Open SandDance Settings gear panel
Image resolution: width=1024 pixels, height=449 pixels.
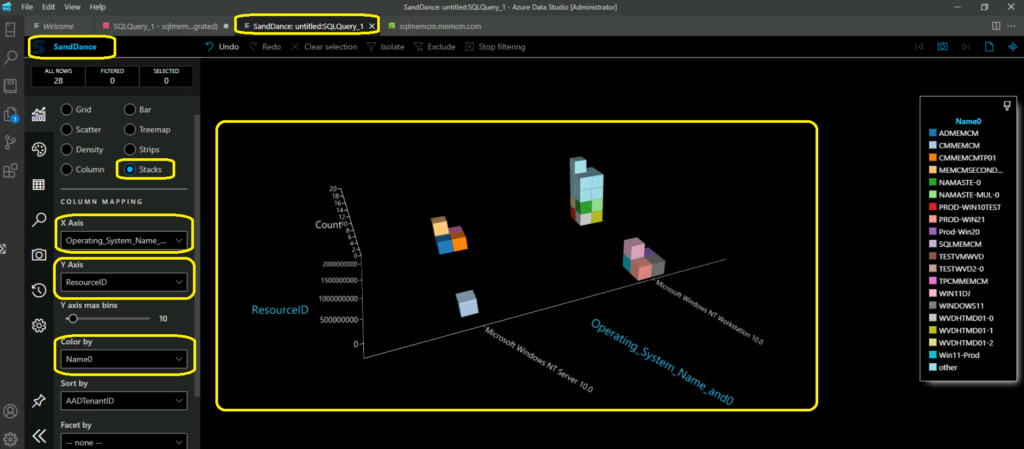tap(39, 324)
